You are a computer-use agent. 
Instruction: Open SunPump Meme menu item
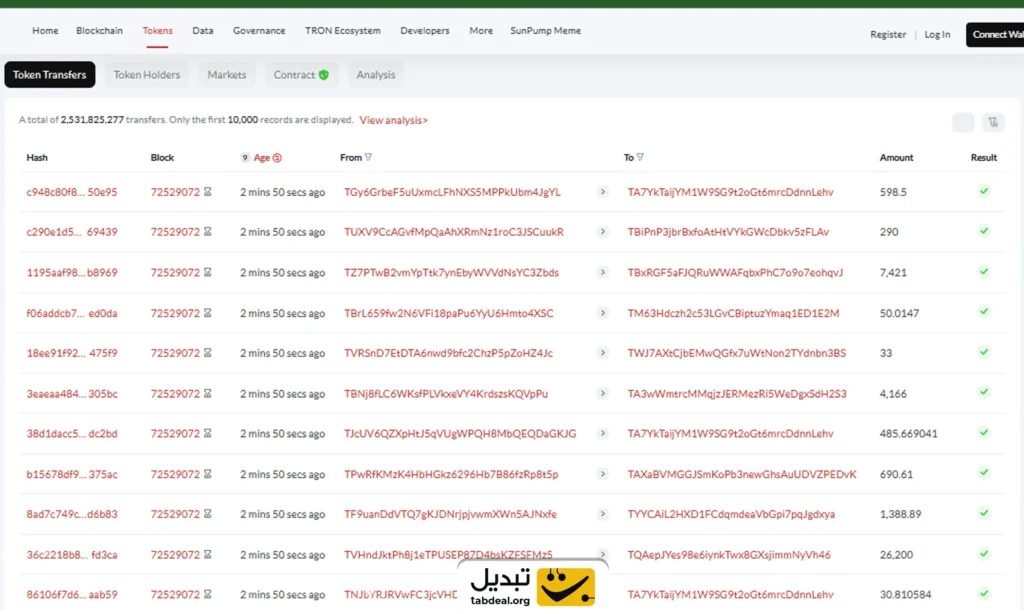tap(545, 31)
